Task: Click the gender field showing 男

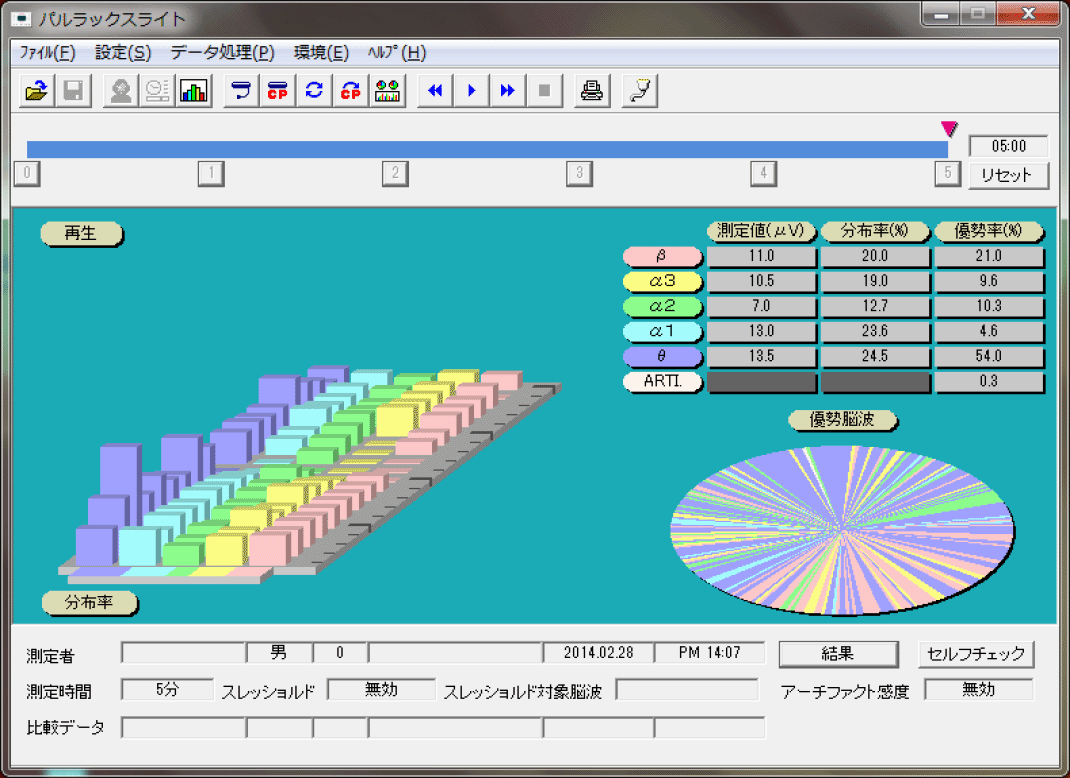Action: pos(279,653)
